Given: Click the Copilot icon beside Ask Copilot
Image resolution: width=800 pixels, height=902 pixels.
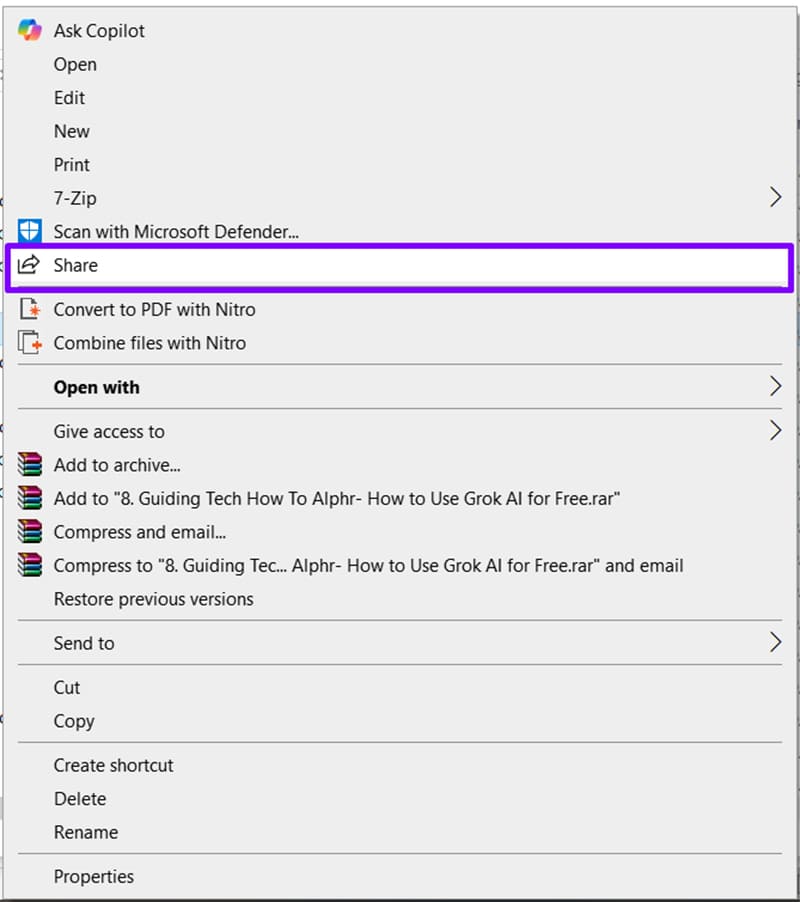Looking at the screenshot, I should click(29, 30).
